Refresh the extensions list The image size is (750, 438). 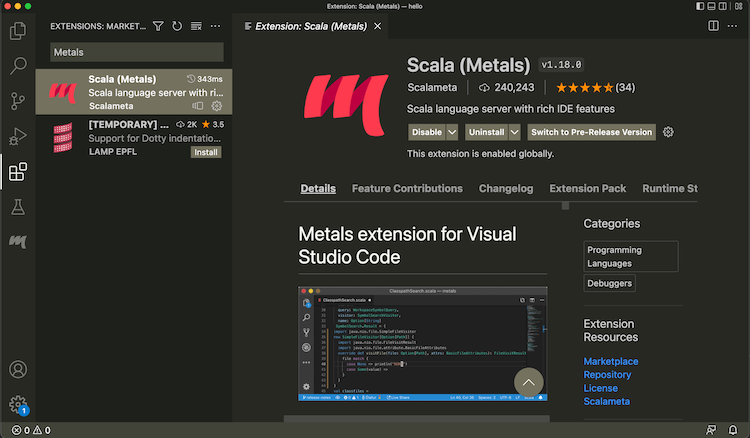click(177, 26)
